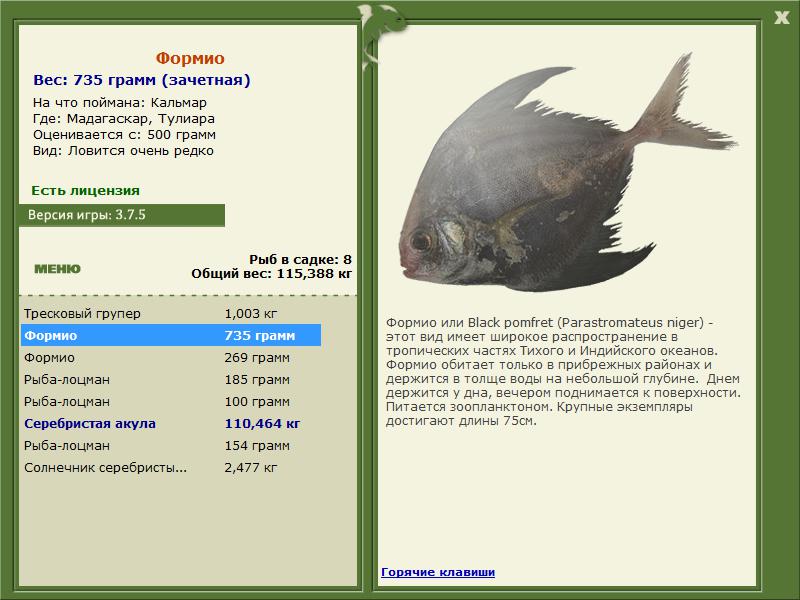Select the Рыба-лоцман 154 грамм row

click(171, 445)
